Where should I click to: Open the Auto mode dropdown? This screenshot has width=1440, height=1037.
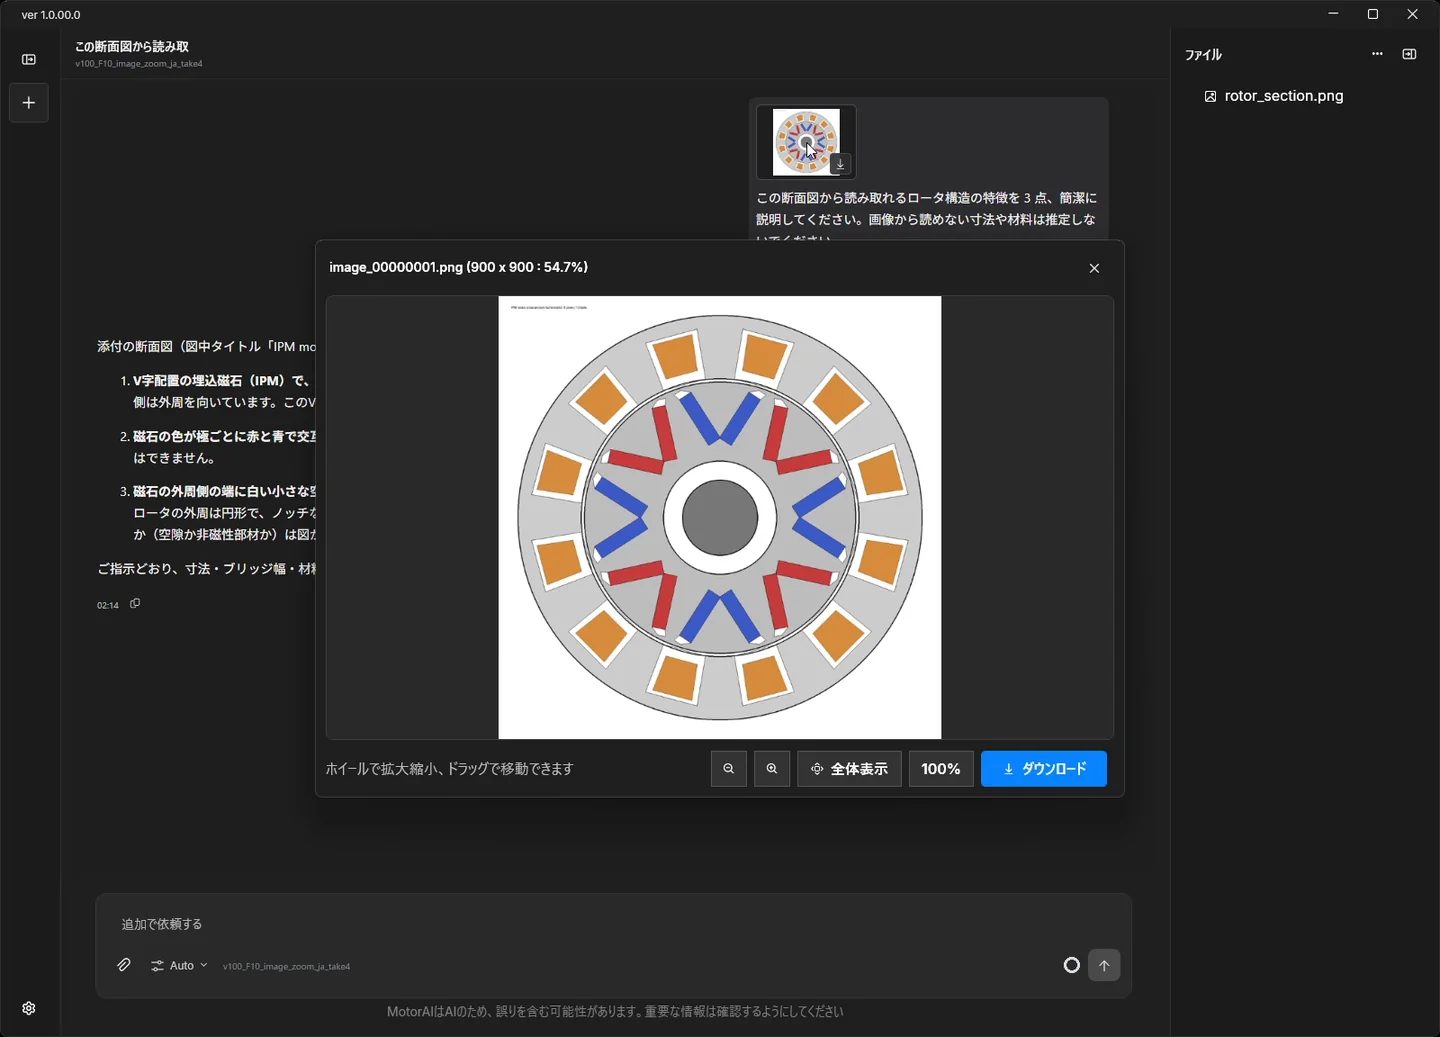coord(179,965)
